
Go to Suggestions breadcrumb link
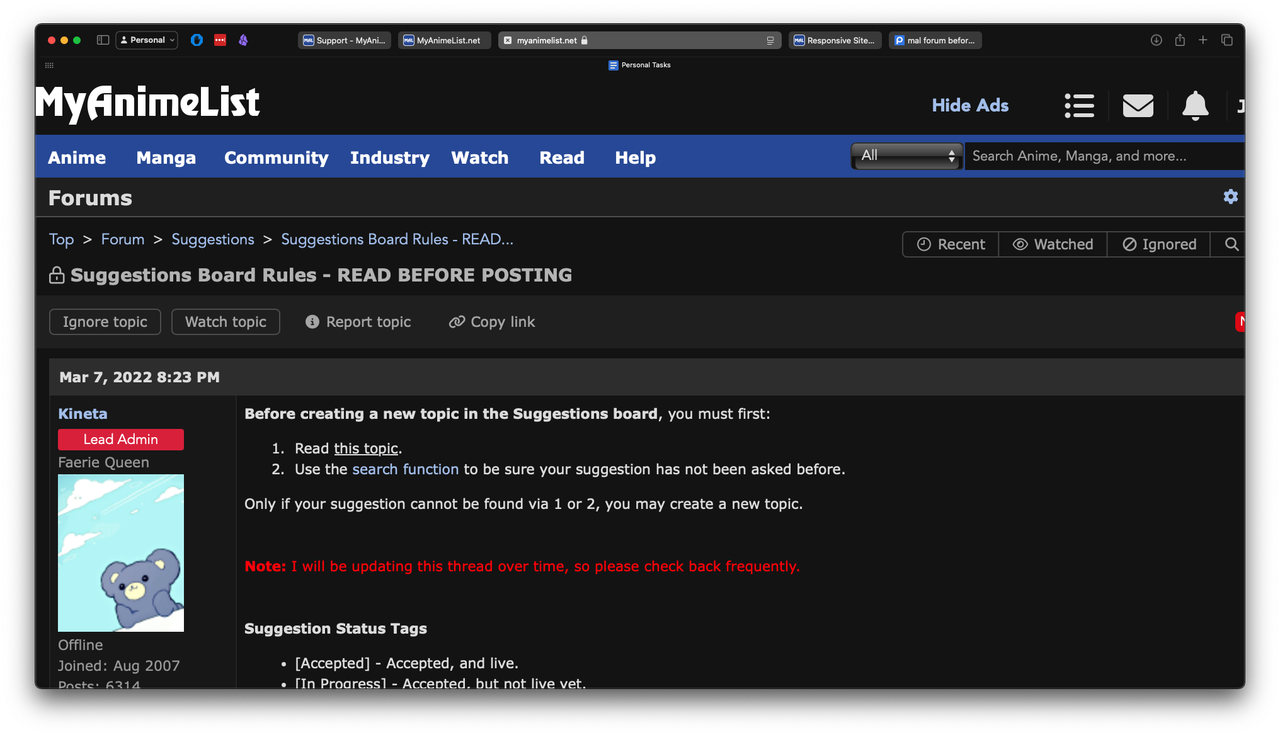coord(213,239)
